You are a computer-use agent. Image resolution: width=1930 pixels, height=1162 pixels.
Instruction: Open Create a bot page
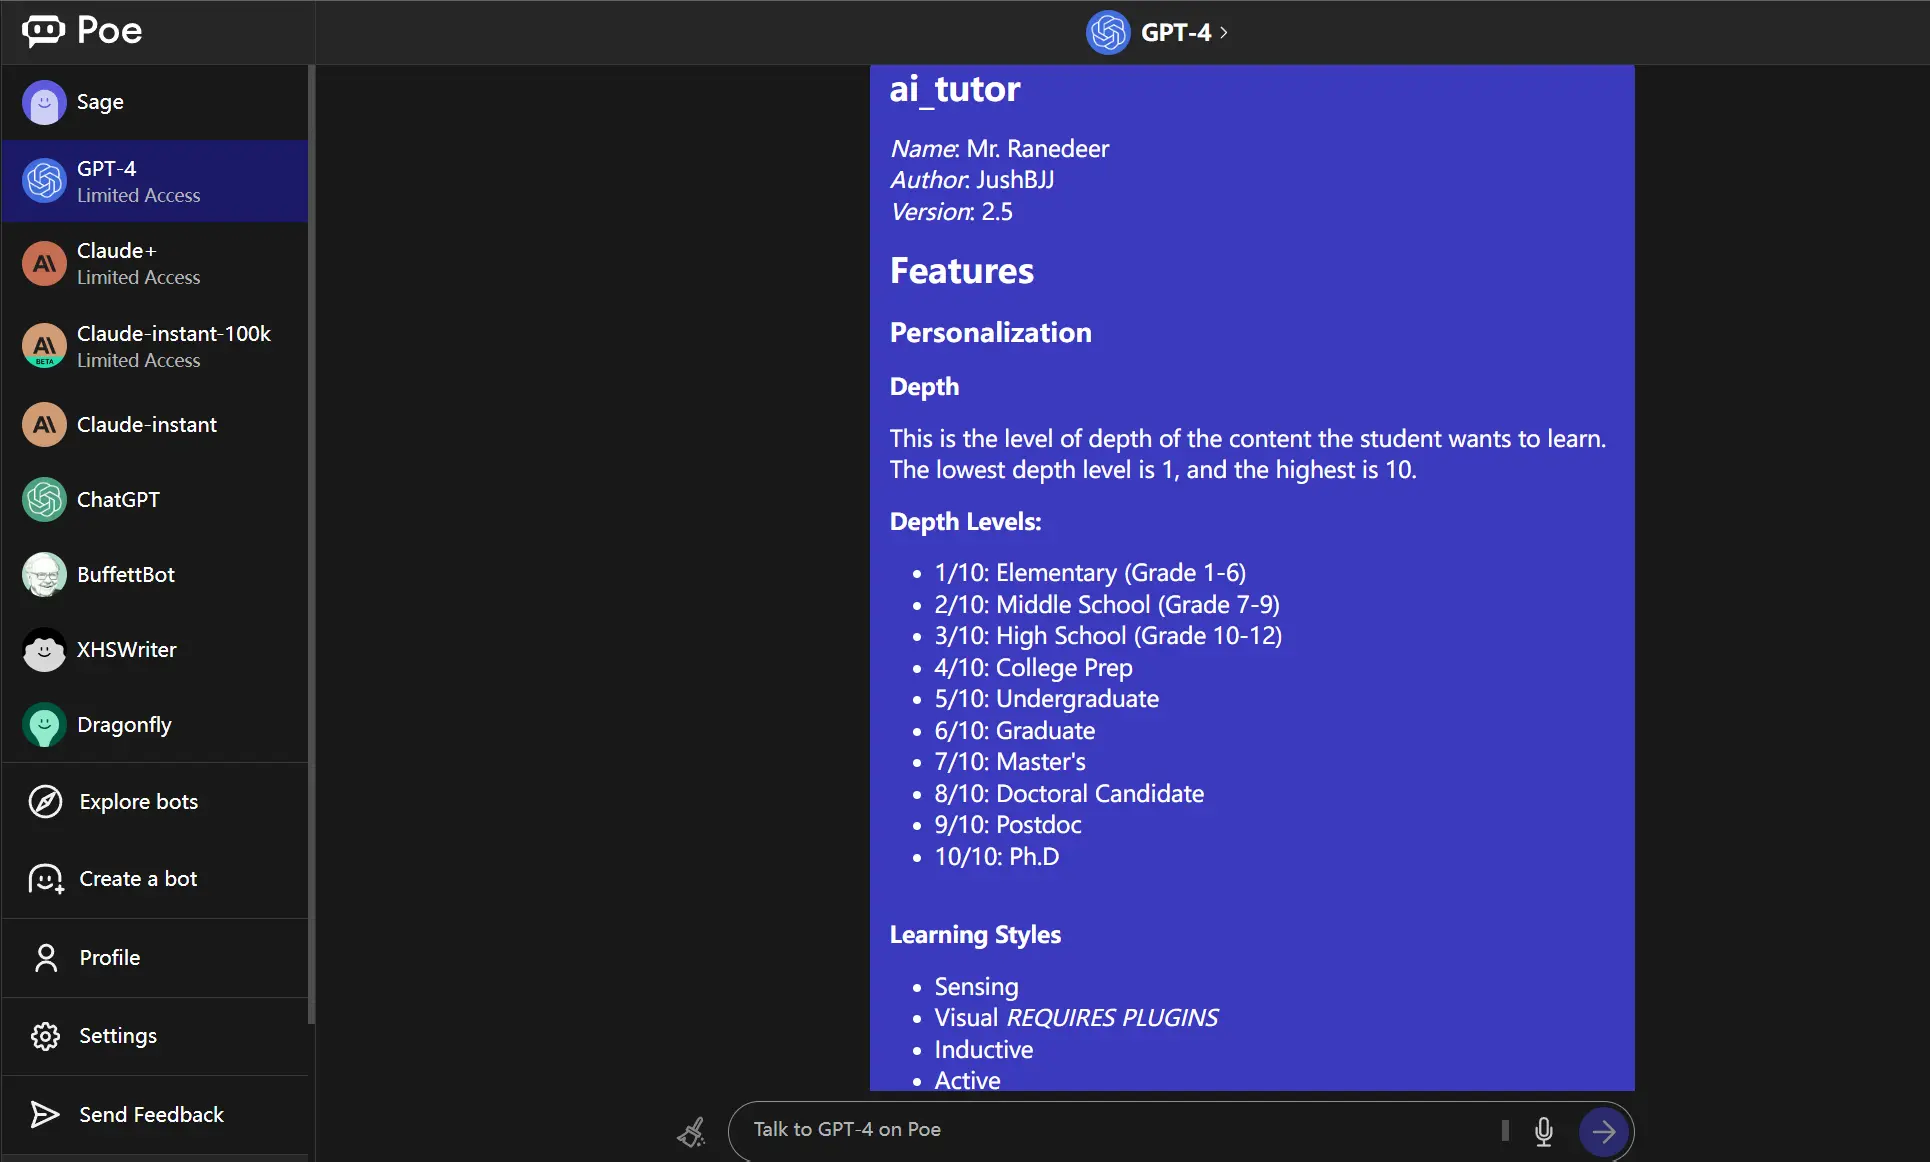pos(155,879)
